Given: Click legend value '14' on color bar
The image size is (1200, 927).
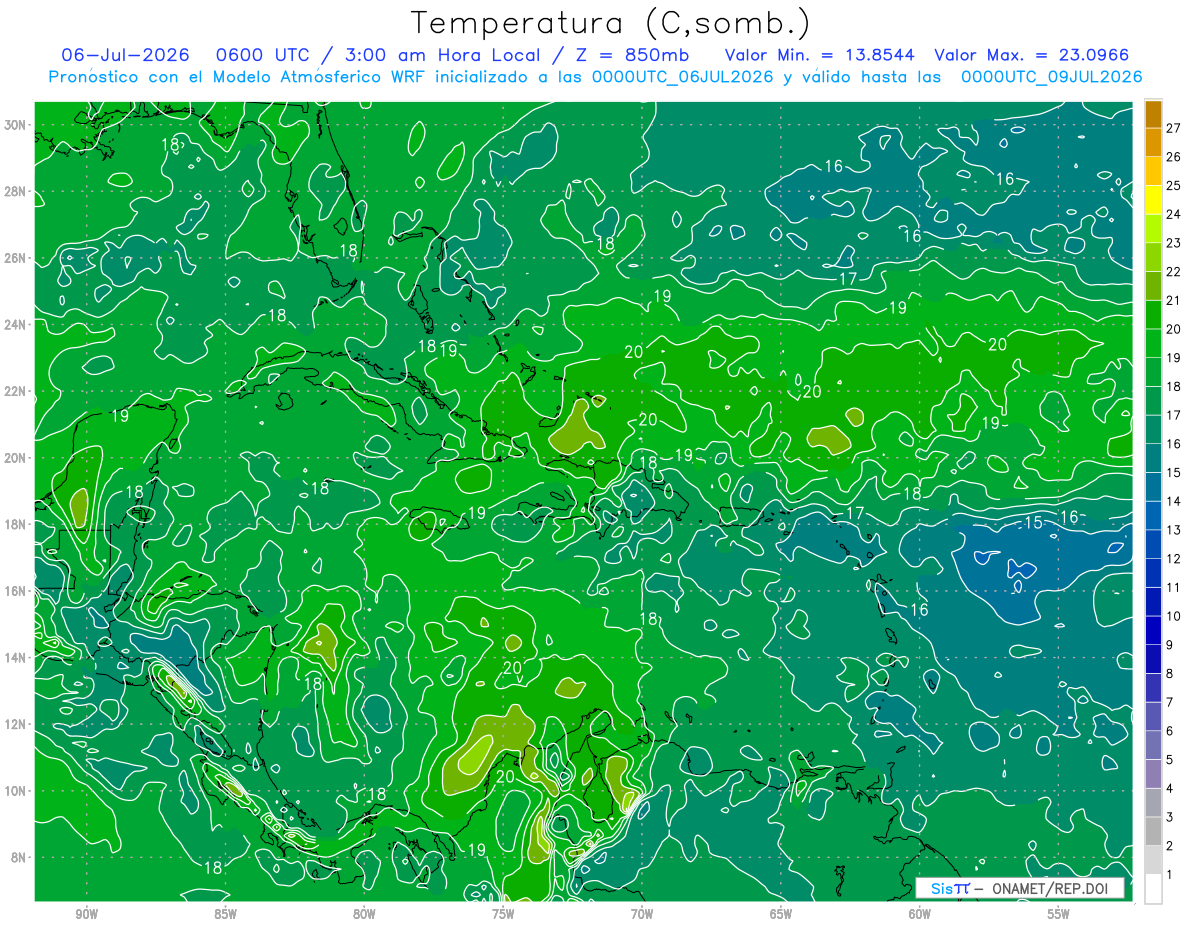Looking at the screenshot, I should pos(1173,501).
